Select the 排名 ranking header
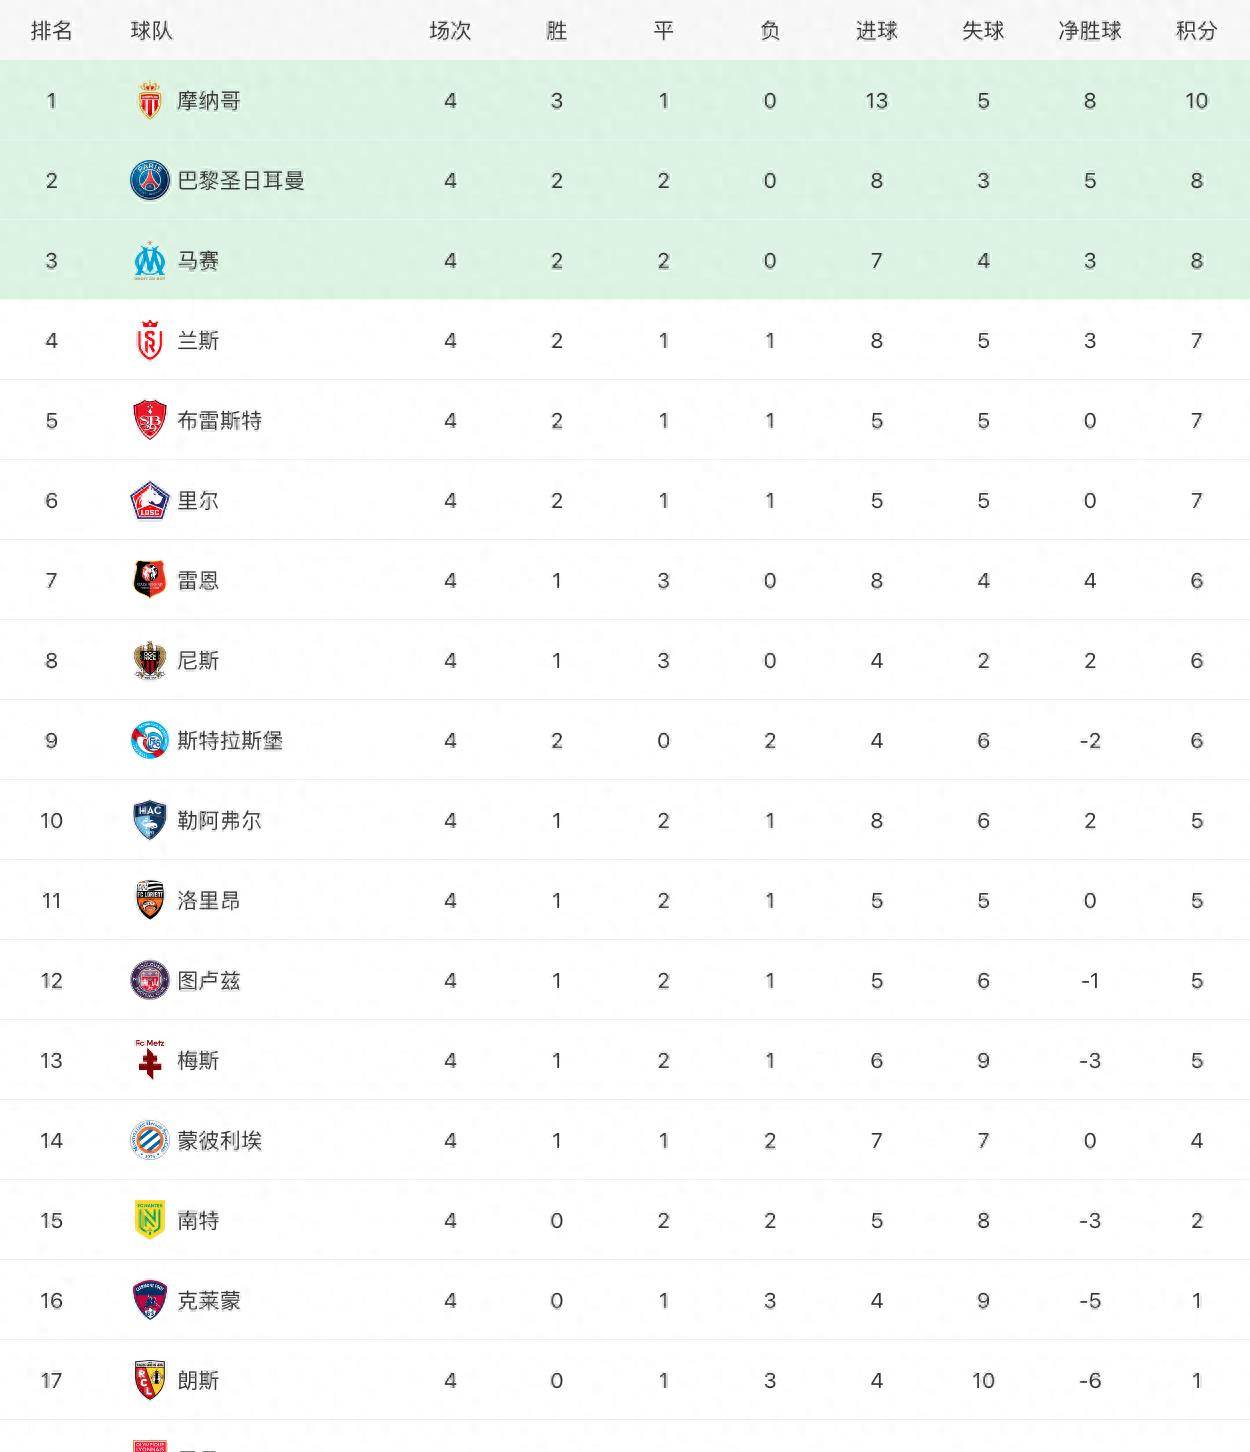Viewport: 1250px width, 1452px height. [x=51, y=31]
